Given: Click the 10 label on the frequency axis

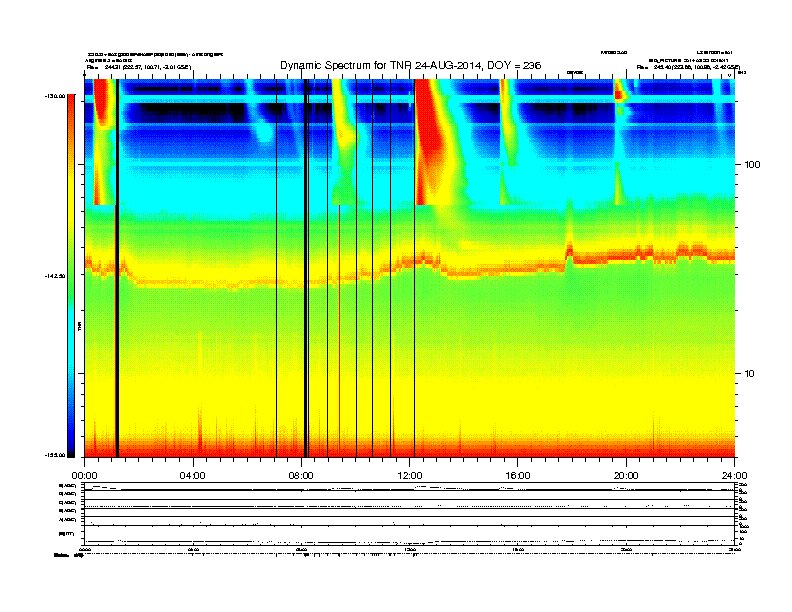Looking at the screenshot, I should (750, 374).
